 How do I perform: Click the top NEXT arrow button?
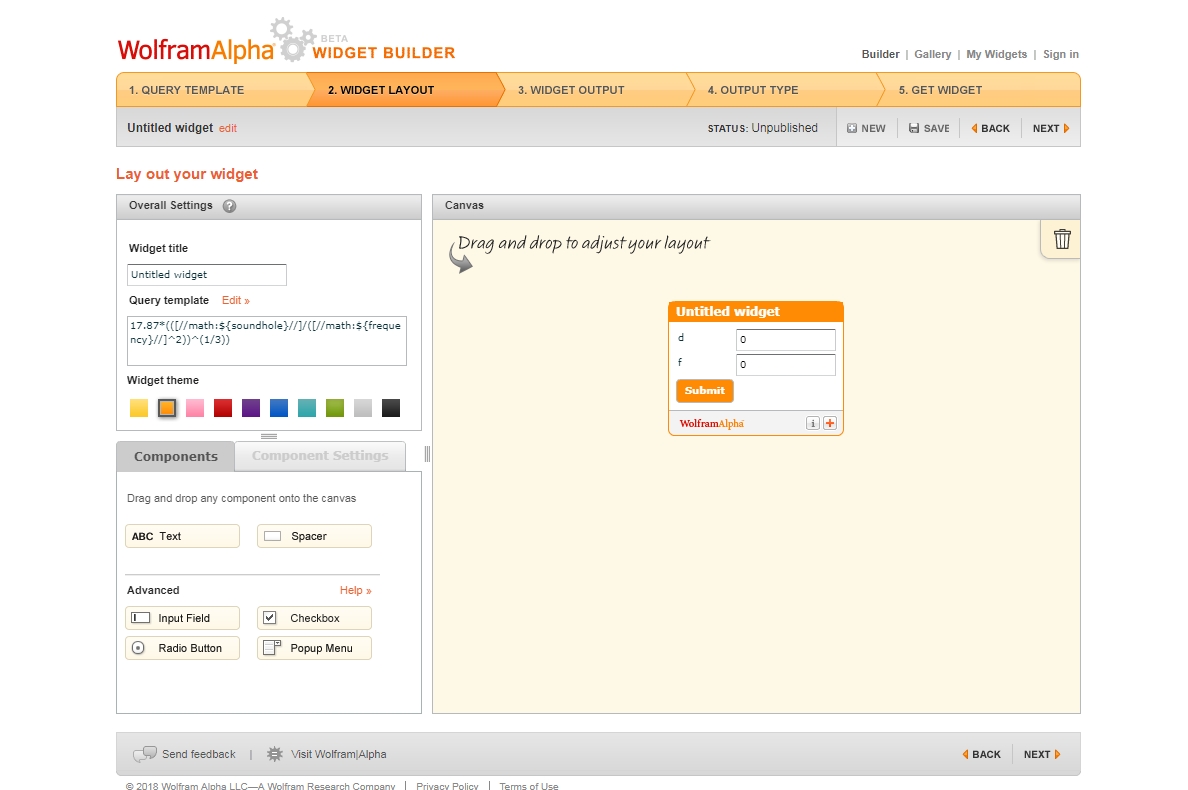click(1051, 128)
